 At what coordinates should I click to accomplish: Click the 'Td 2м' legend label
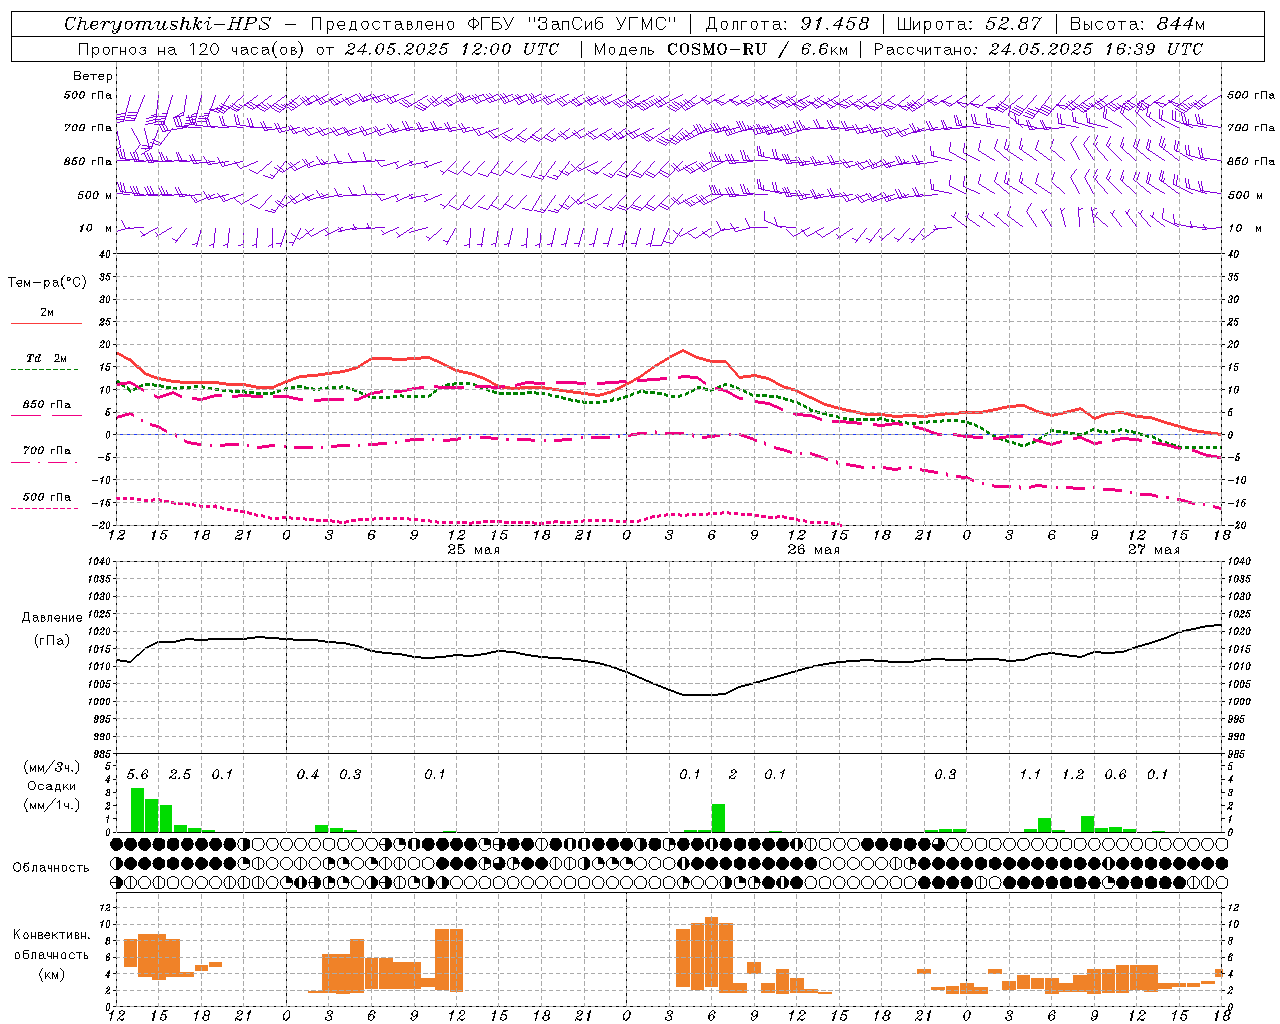tap(47, 358)
